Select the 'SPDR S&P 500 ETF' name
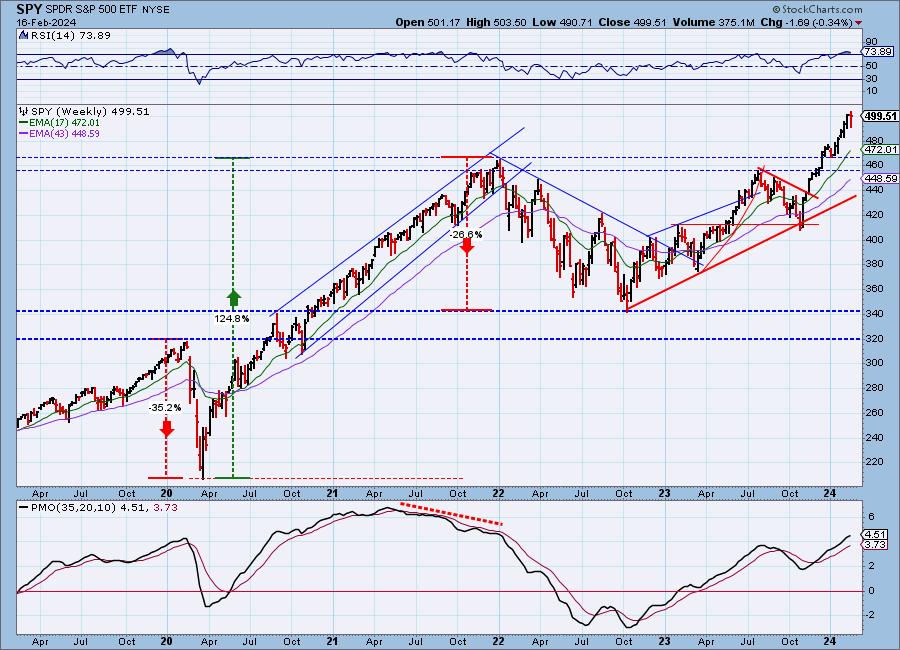This screenshot has height=650, width=900. [90, 10]
